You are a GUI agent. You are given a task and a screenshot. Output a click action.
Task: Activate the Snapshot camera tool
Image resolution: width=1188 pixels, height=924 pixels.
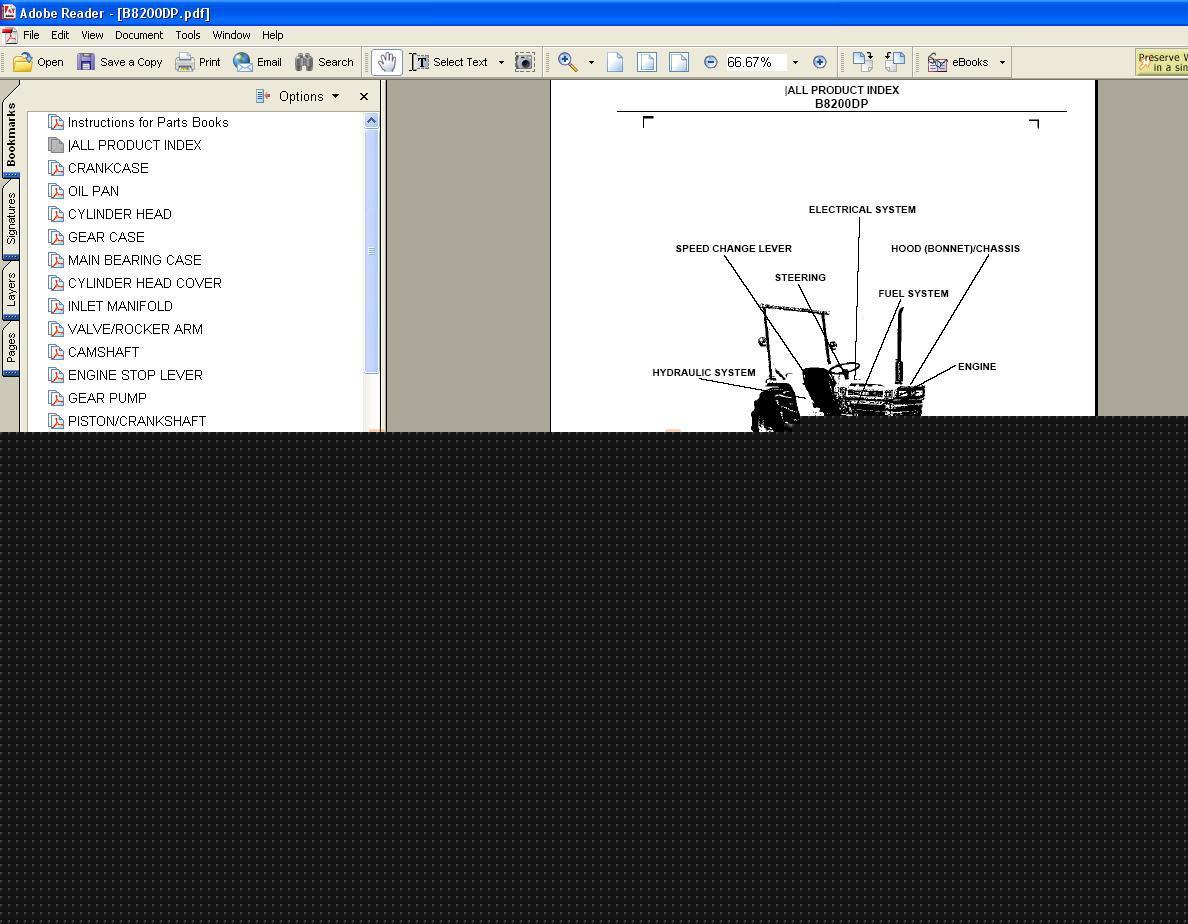pos(524,62)
